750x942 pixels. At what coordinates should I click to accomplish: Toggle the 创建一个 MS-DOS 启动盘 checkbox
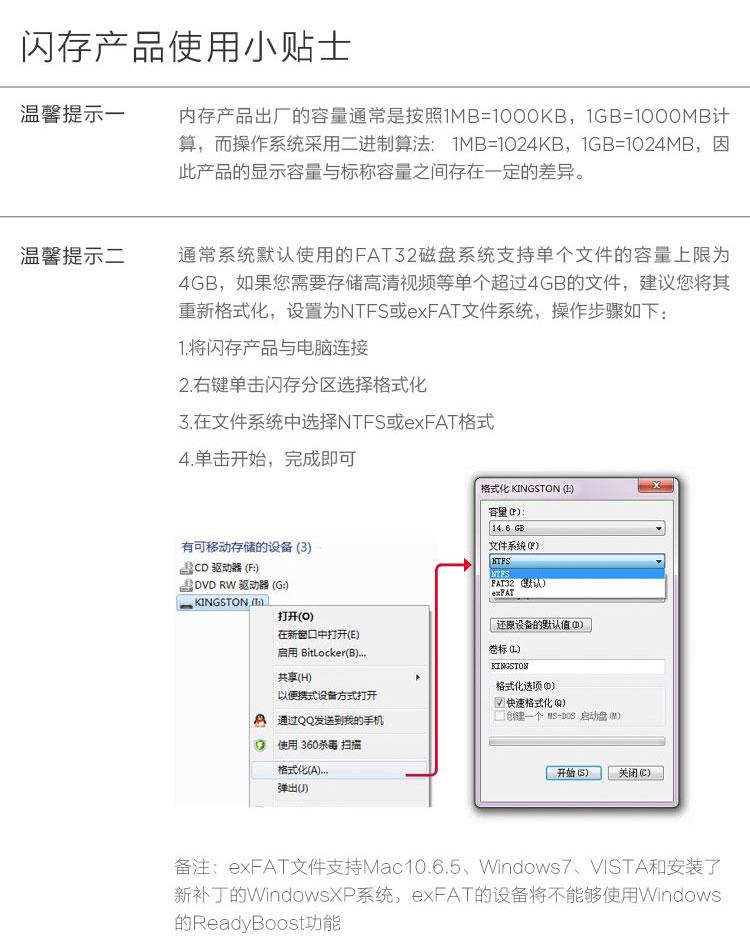[499, 716]
